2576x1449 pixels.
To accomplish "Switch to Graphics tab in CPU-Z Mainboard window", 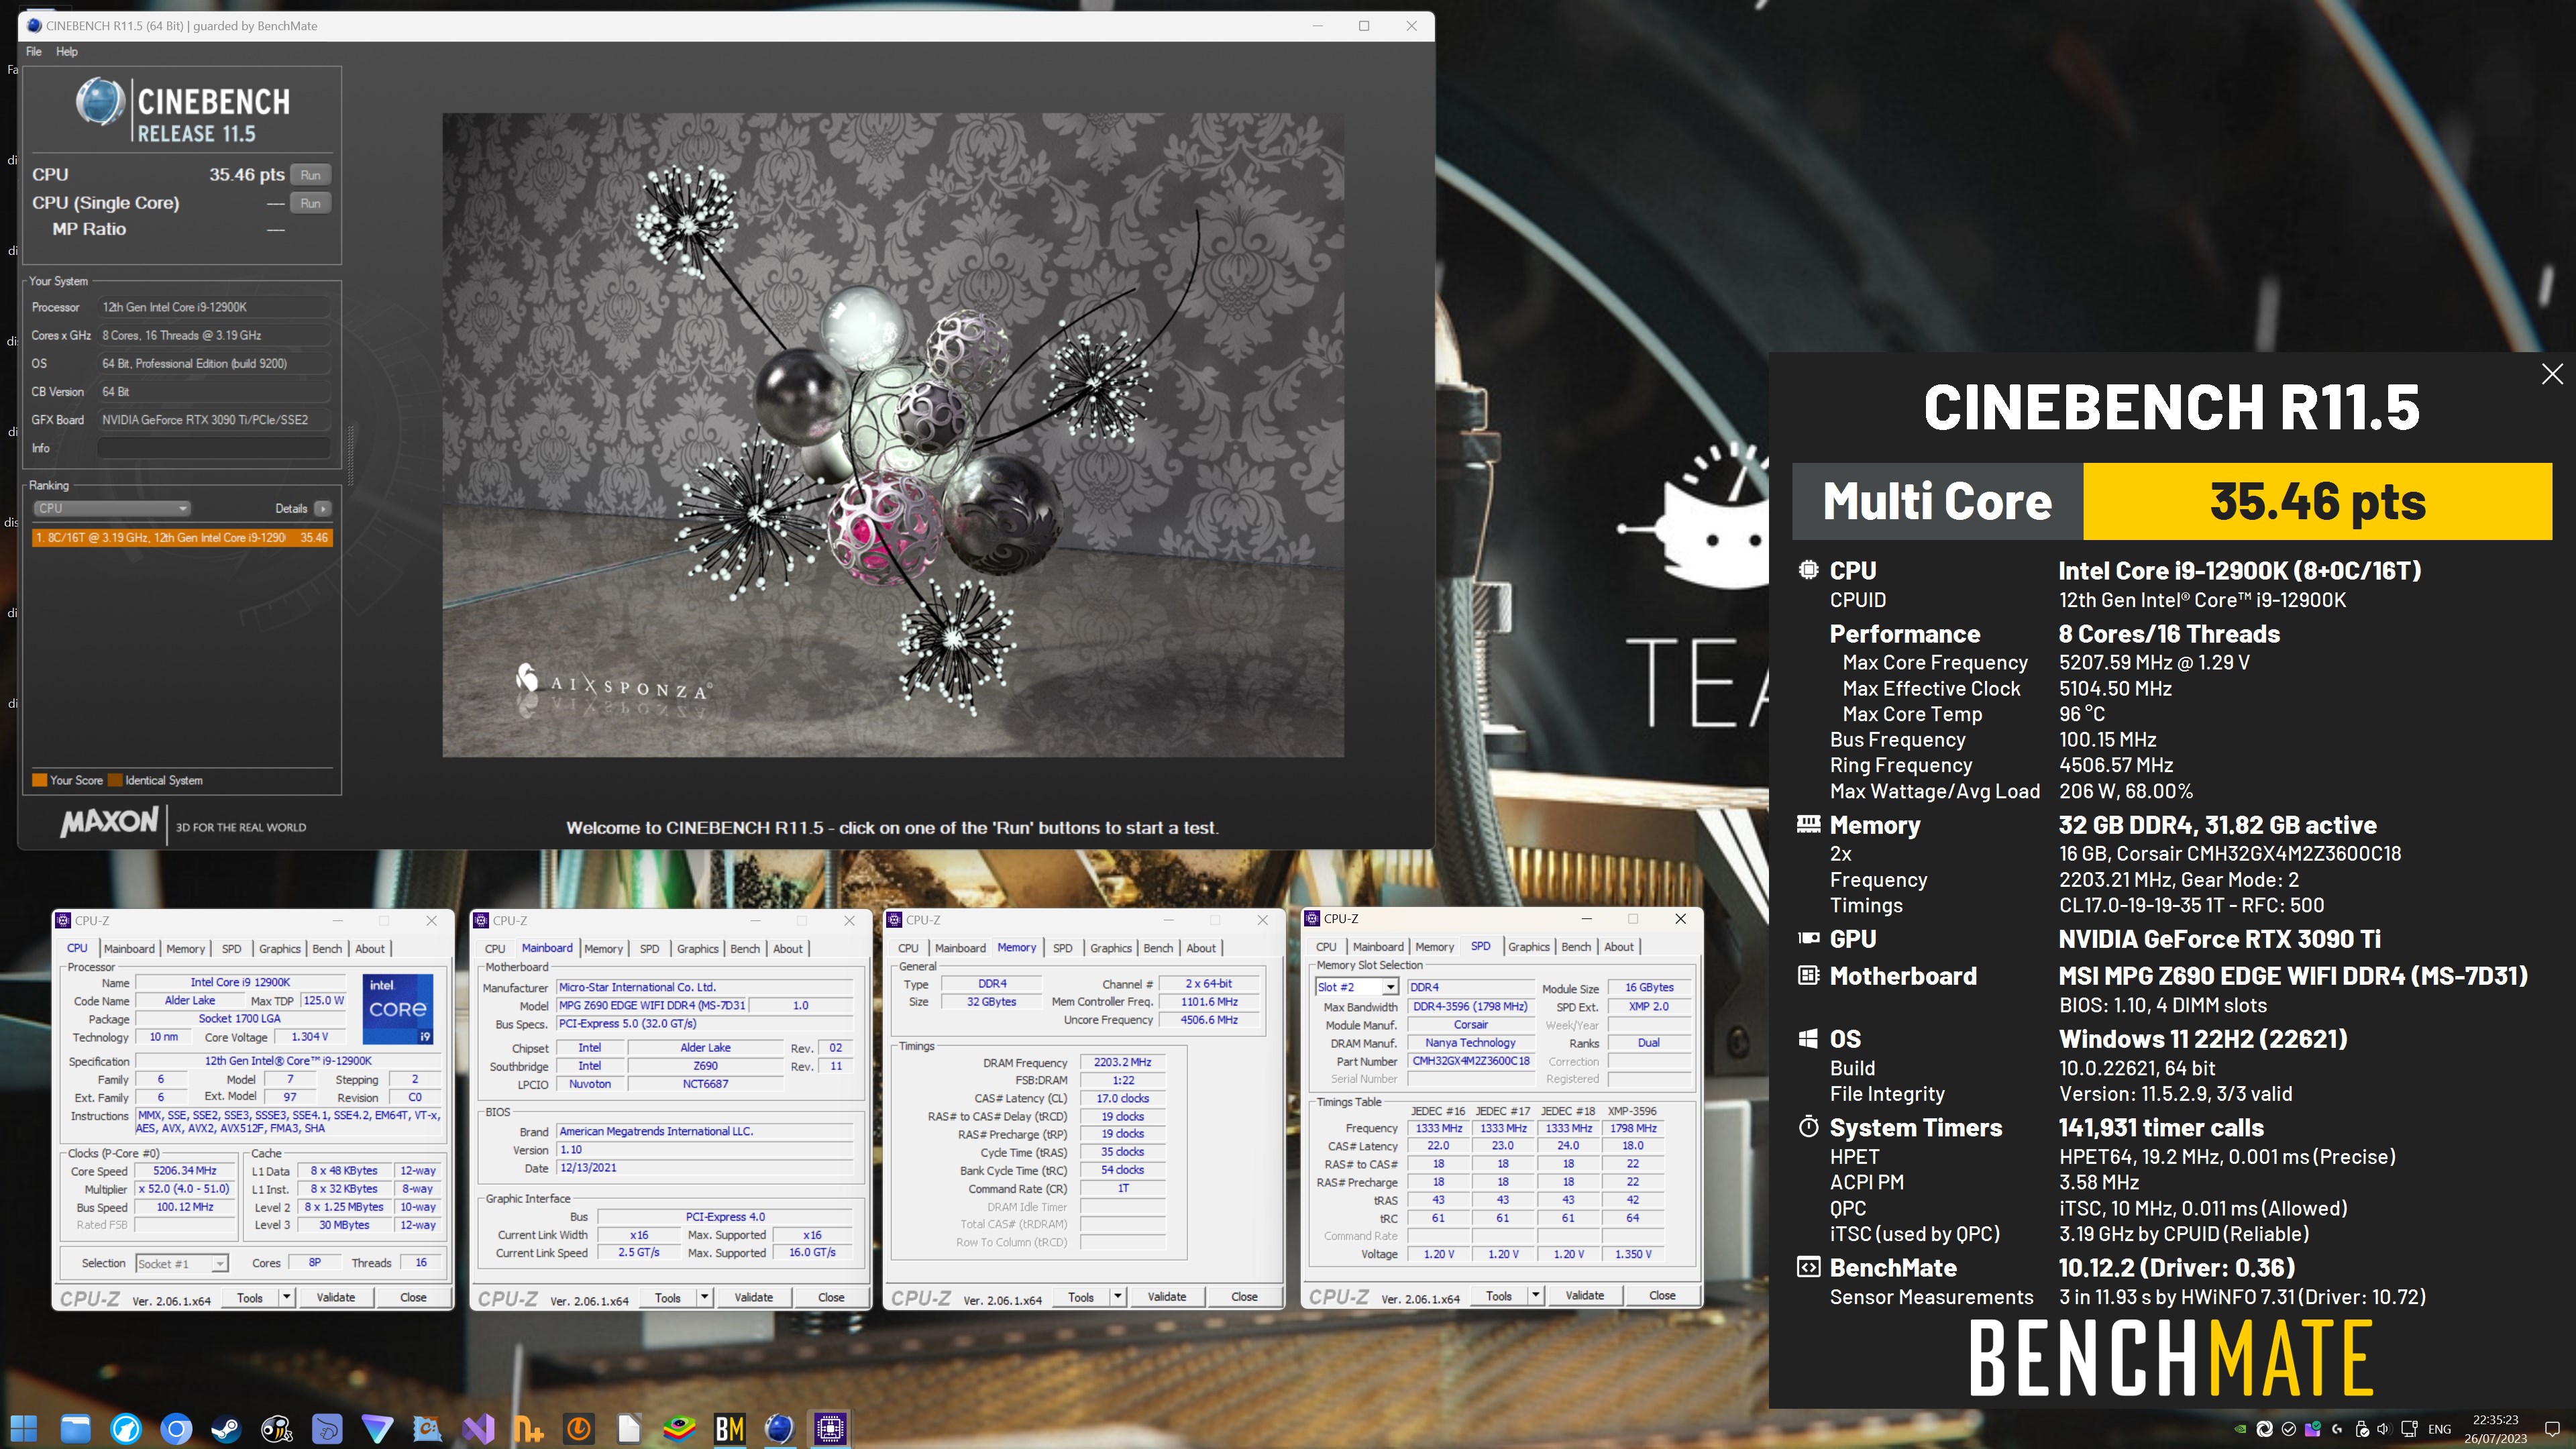I will point(698,949).
